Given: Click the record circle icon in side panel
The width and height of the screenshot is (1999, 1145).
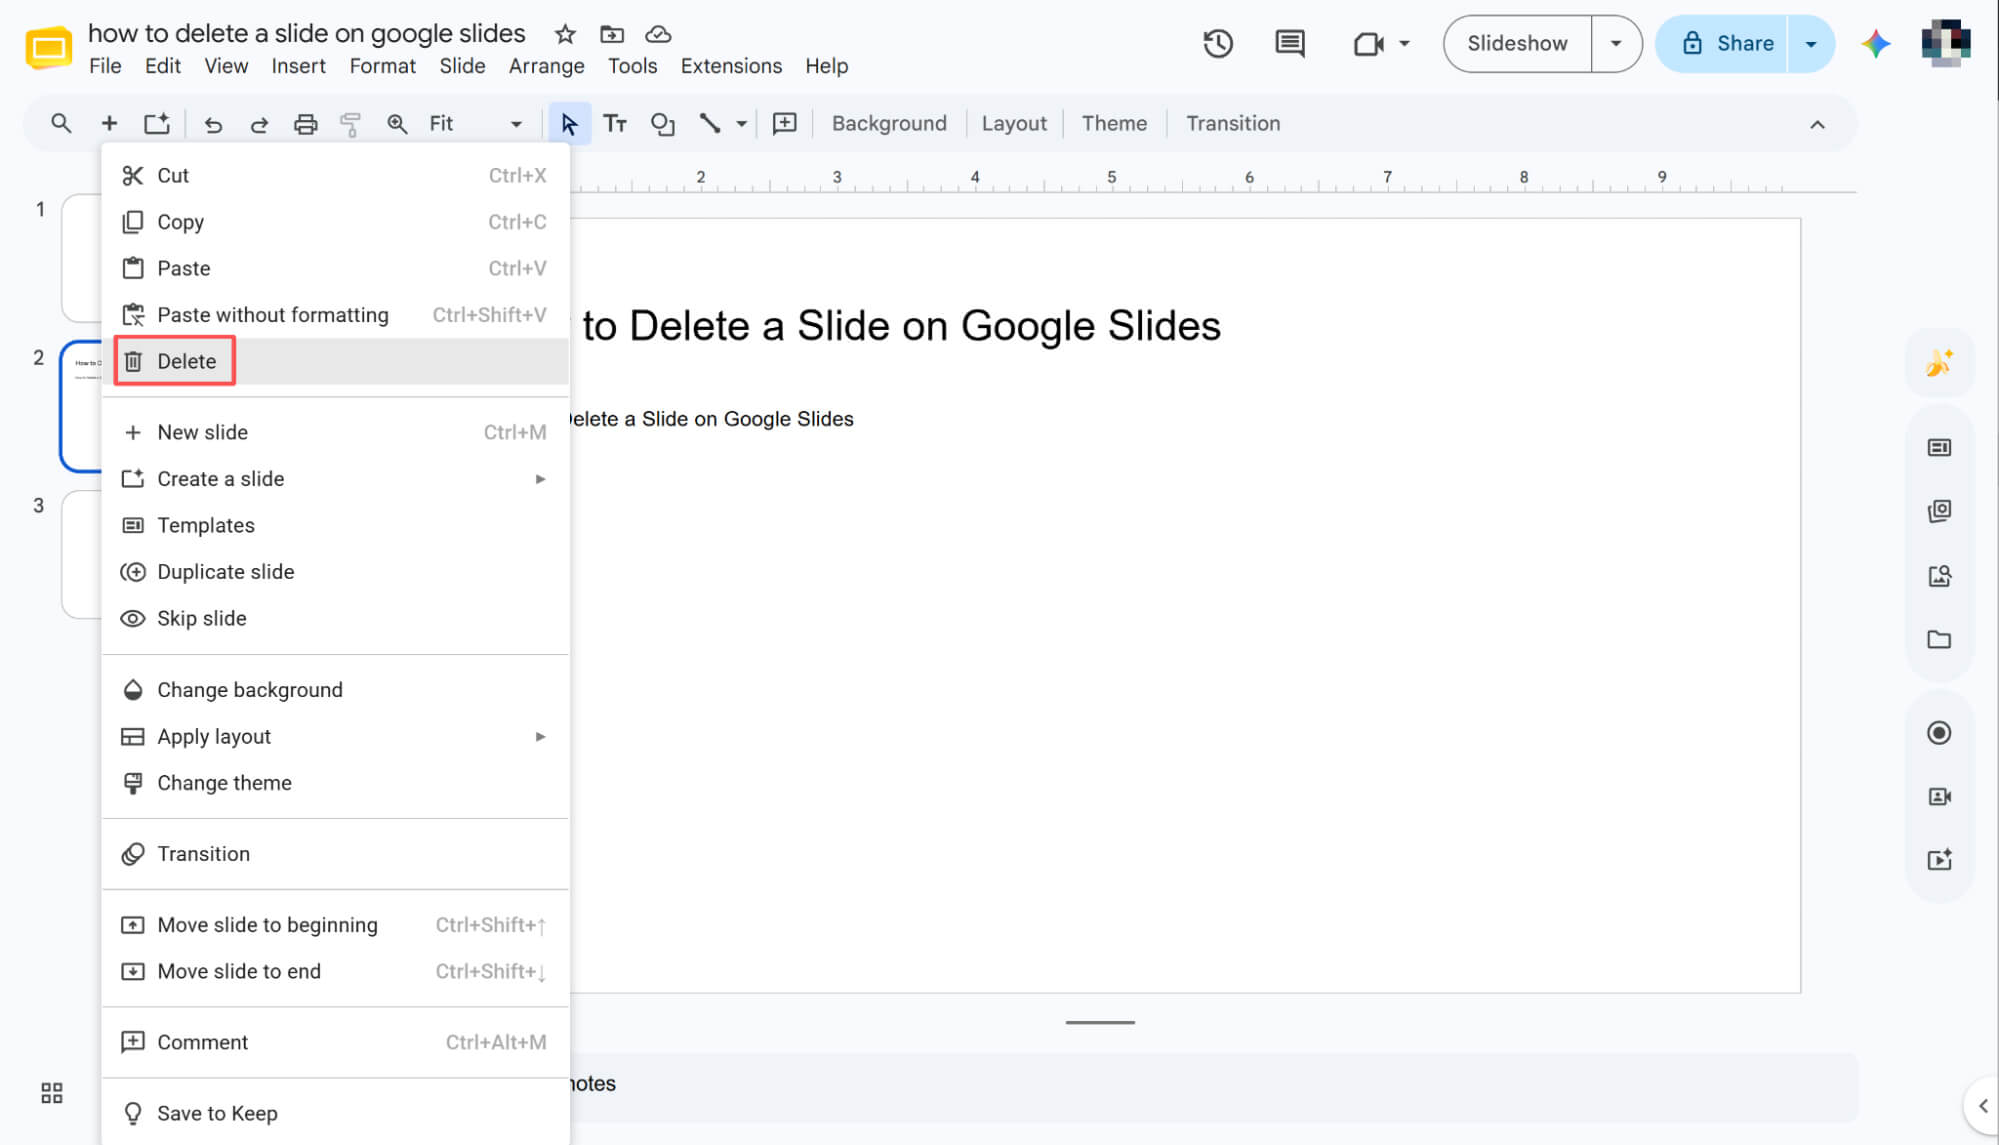Looking at the screenshot, I should pos(1939,733).
